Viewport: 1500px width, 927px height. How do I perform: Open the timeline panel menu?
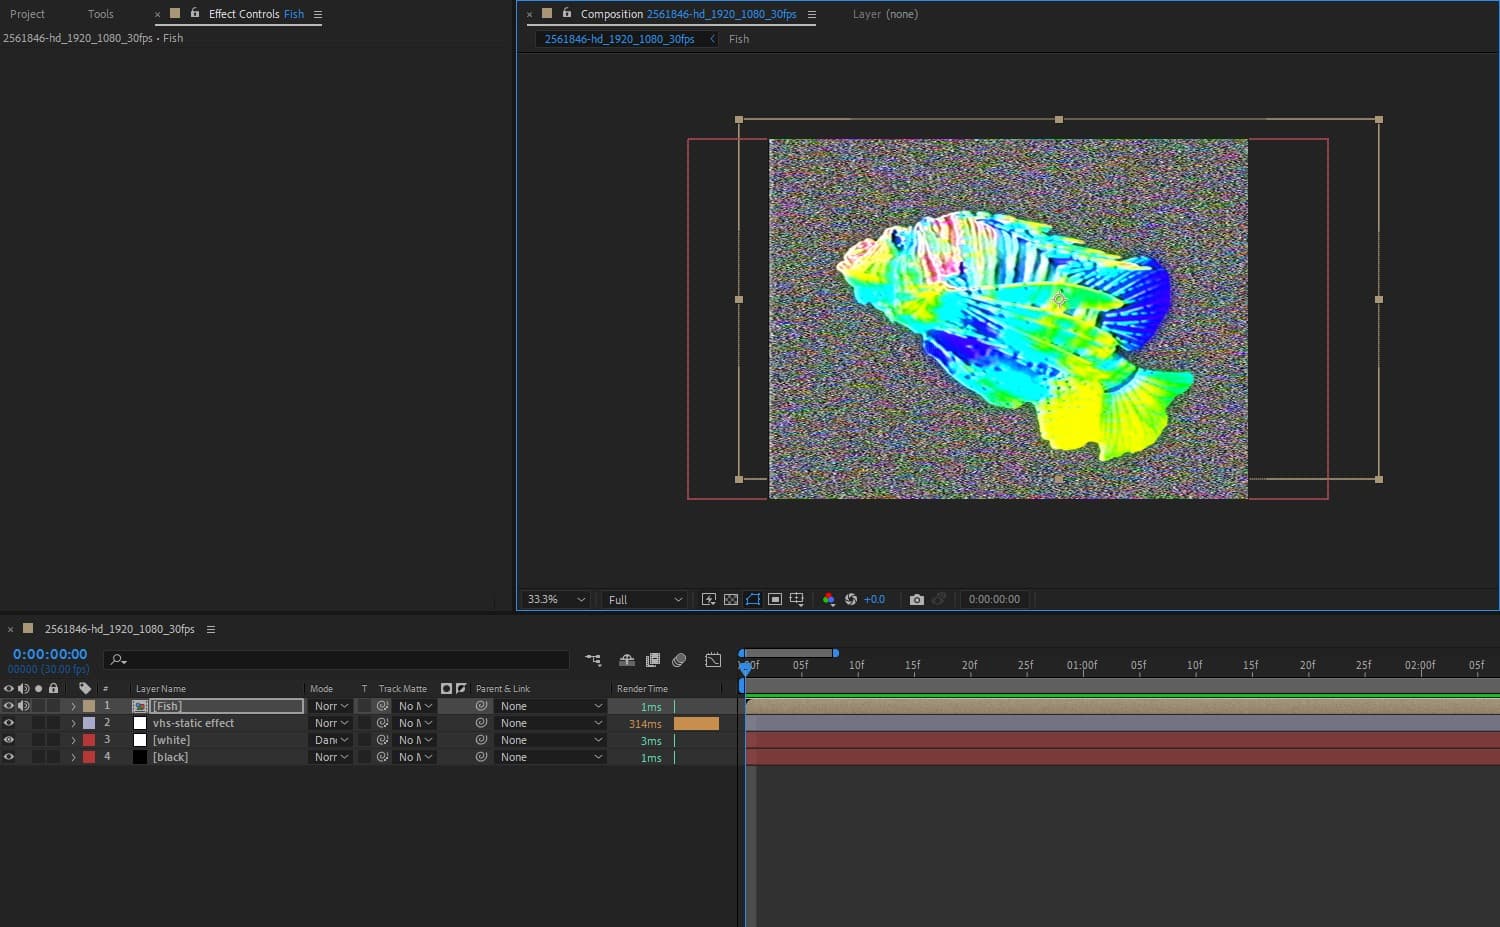click(x=210, y=629)
